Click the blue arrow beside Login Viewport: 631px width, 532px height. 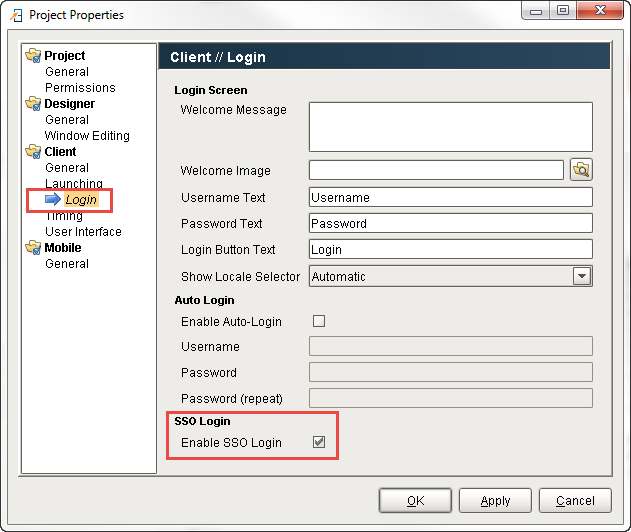pyautogui.click(x=53, y=199)
